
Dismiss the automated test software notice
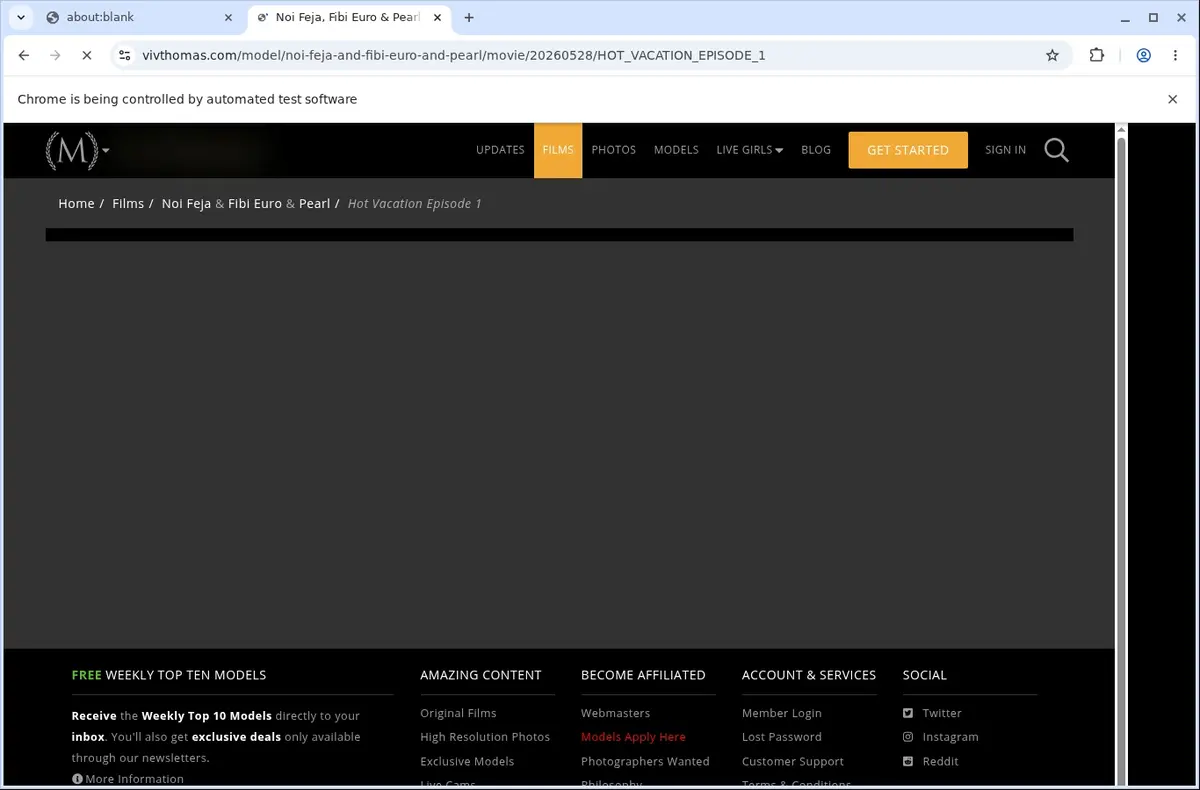pos(1173,99)
